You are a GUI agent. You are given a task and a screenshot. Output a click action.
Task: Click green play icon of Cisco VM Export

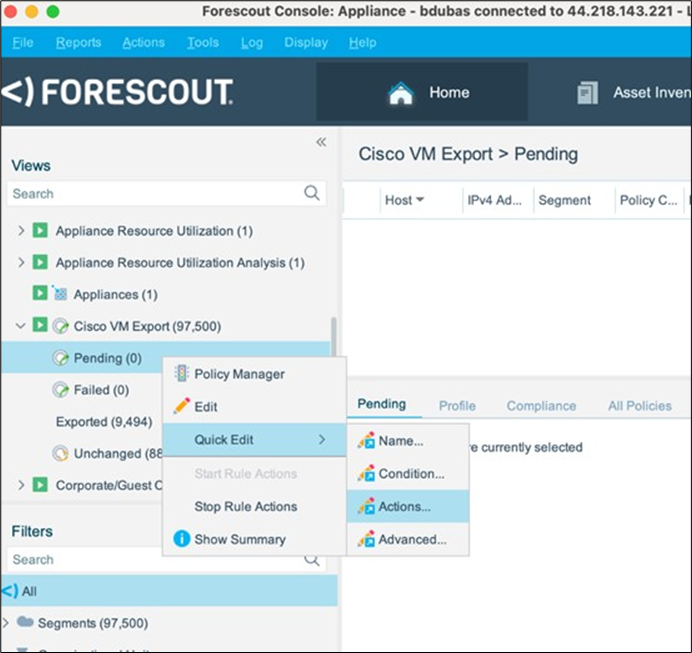[40, 324]
